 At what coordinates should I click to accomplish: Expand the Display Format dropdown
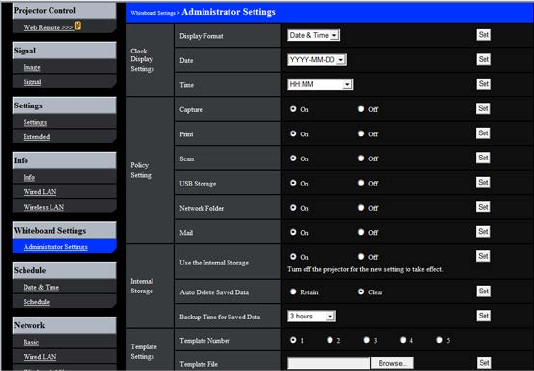[x=313, y=35]
